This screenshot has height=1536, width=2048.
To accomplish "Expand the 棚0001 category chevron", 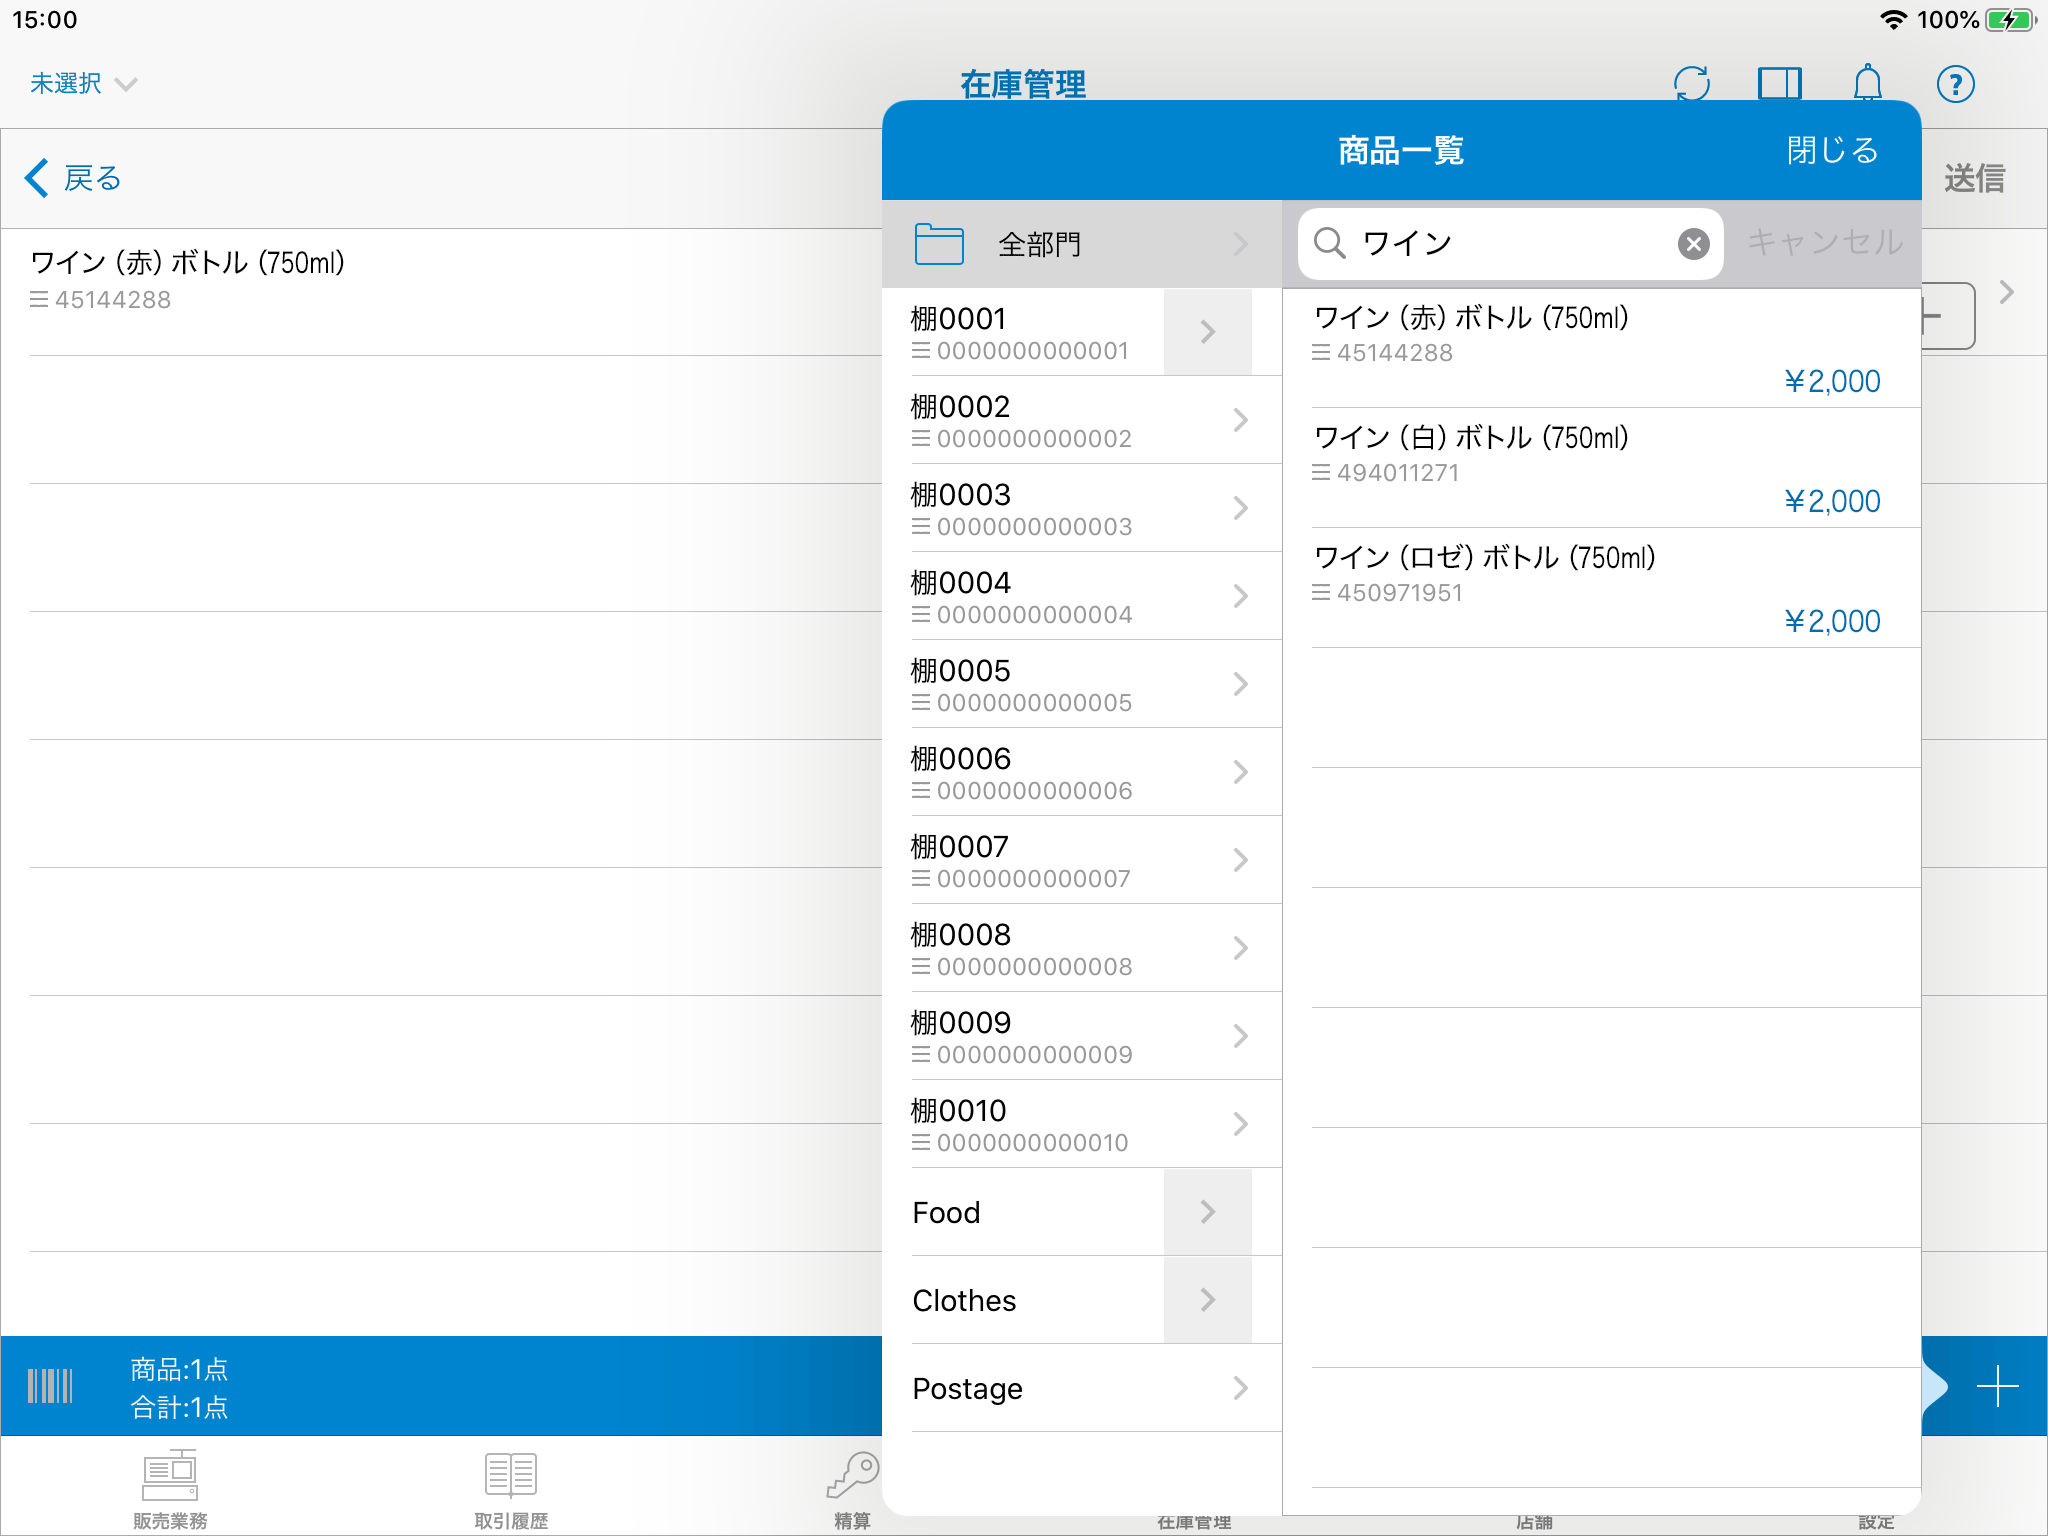I will [1207, 332].
